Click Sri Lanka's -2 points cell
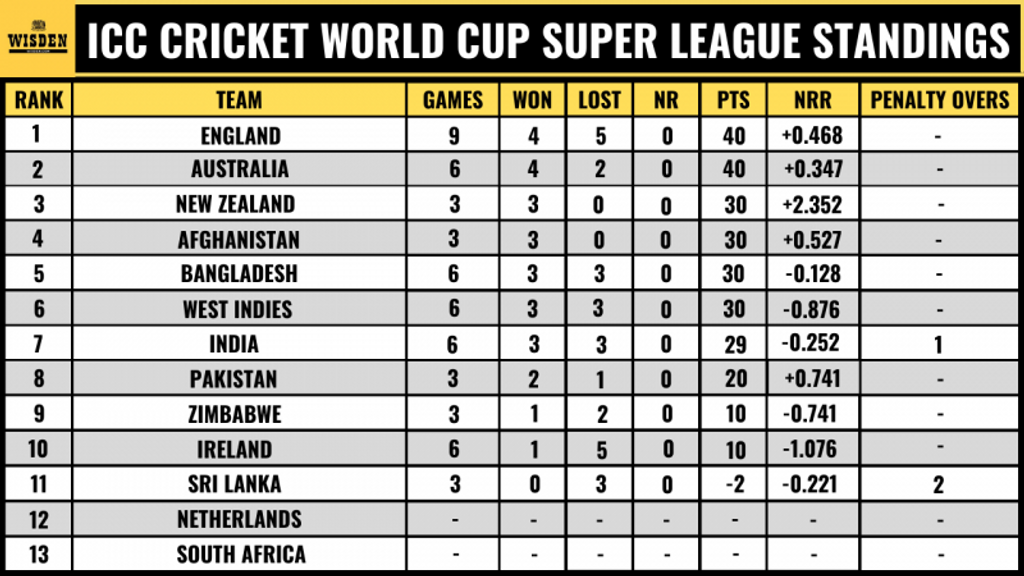This screenshot has height=576, width=1024. coord(735,485)
